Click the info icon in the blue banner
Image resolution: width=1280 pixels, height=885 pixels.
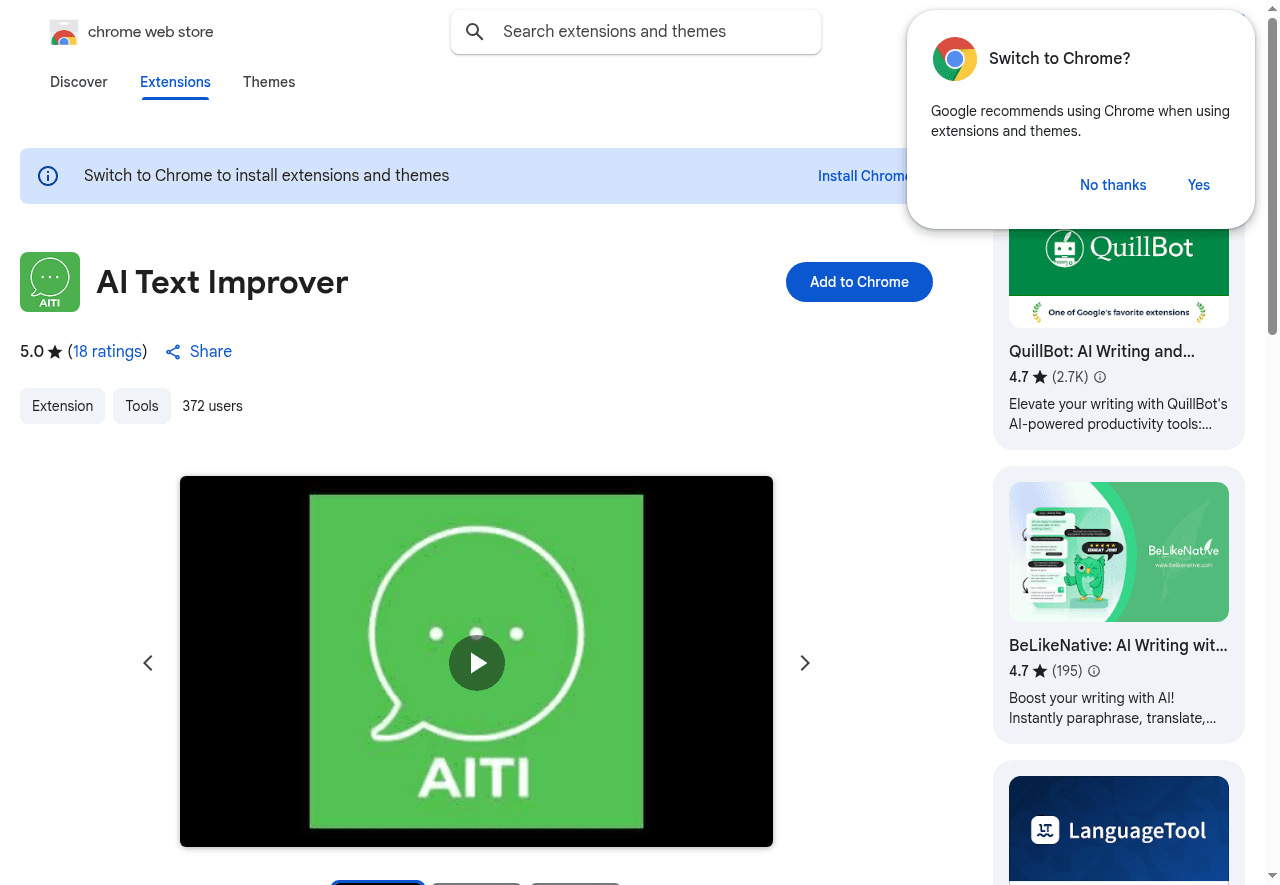coord(47,175)
